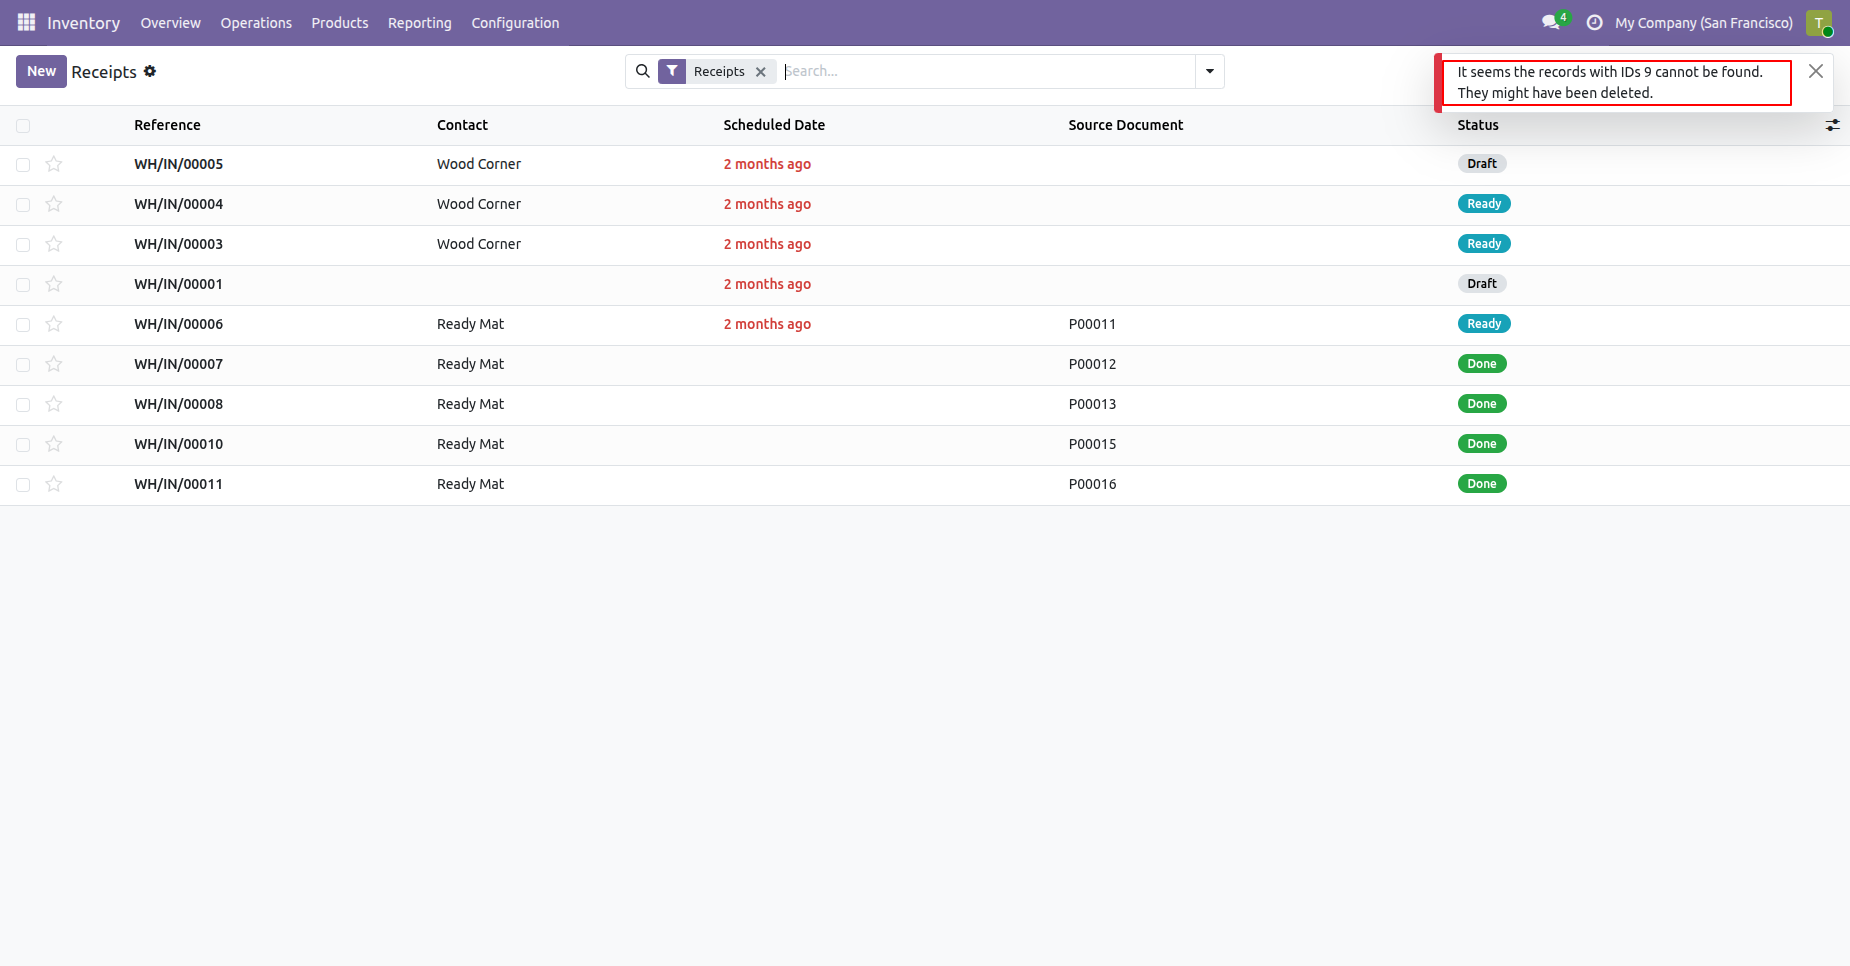Open the Products menu
Image resolution: width=1850 pixels, height=966 pixels.
[340, 23]
